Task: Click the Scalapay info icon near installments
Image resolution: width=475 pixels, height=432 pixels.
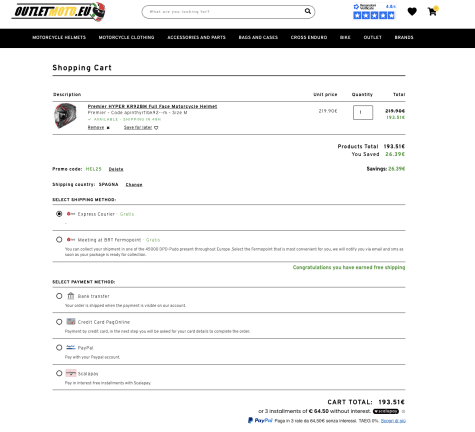Action: [403, 411]
